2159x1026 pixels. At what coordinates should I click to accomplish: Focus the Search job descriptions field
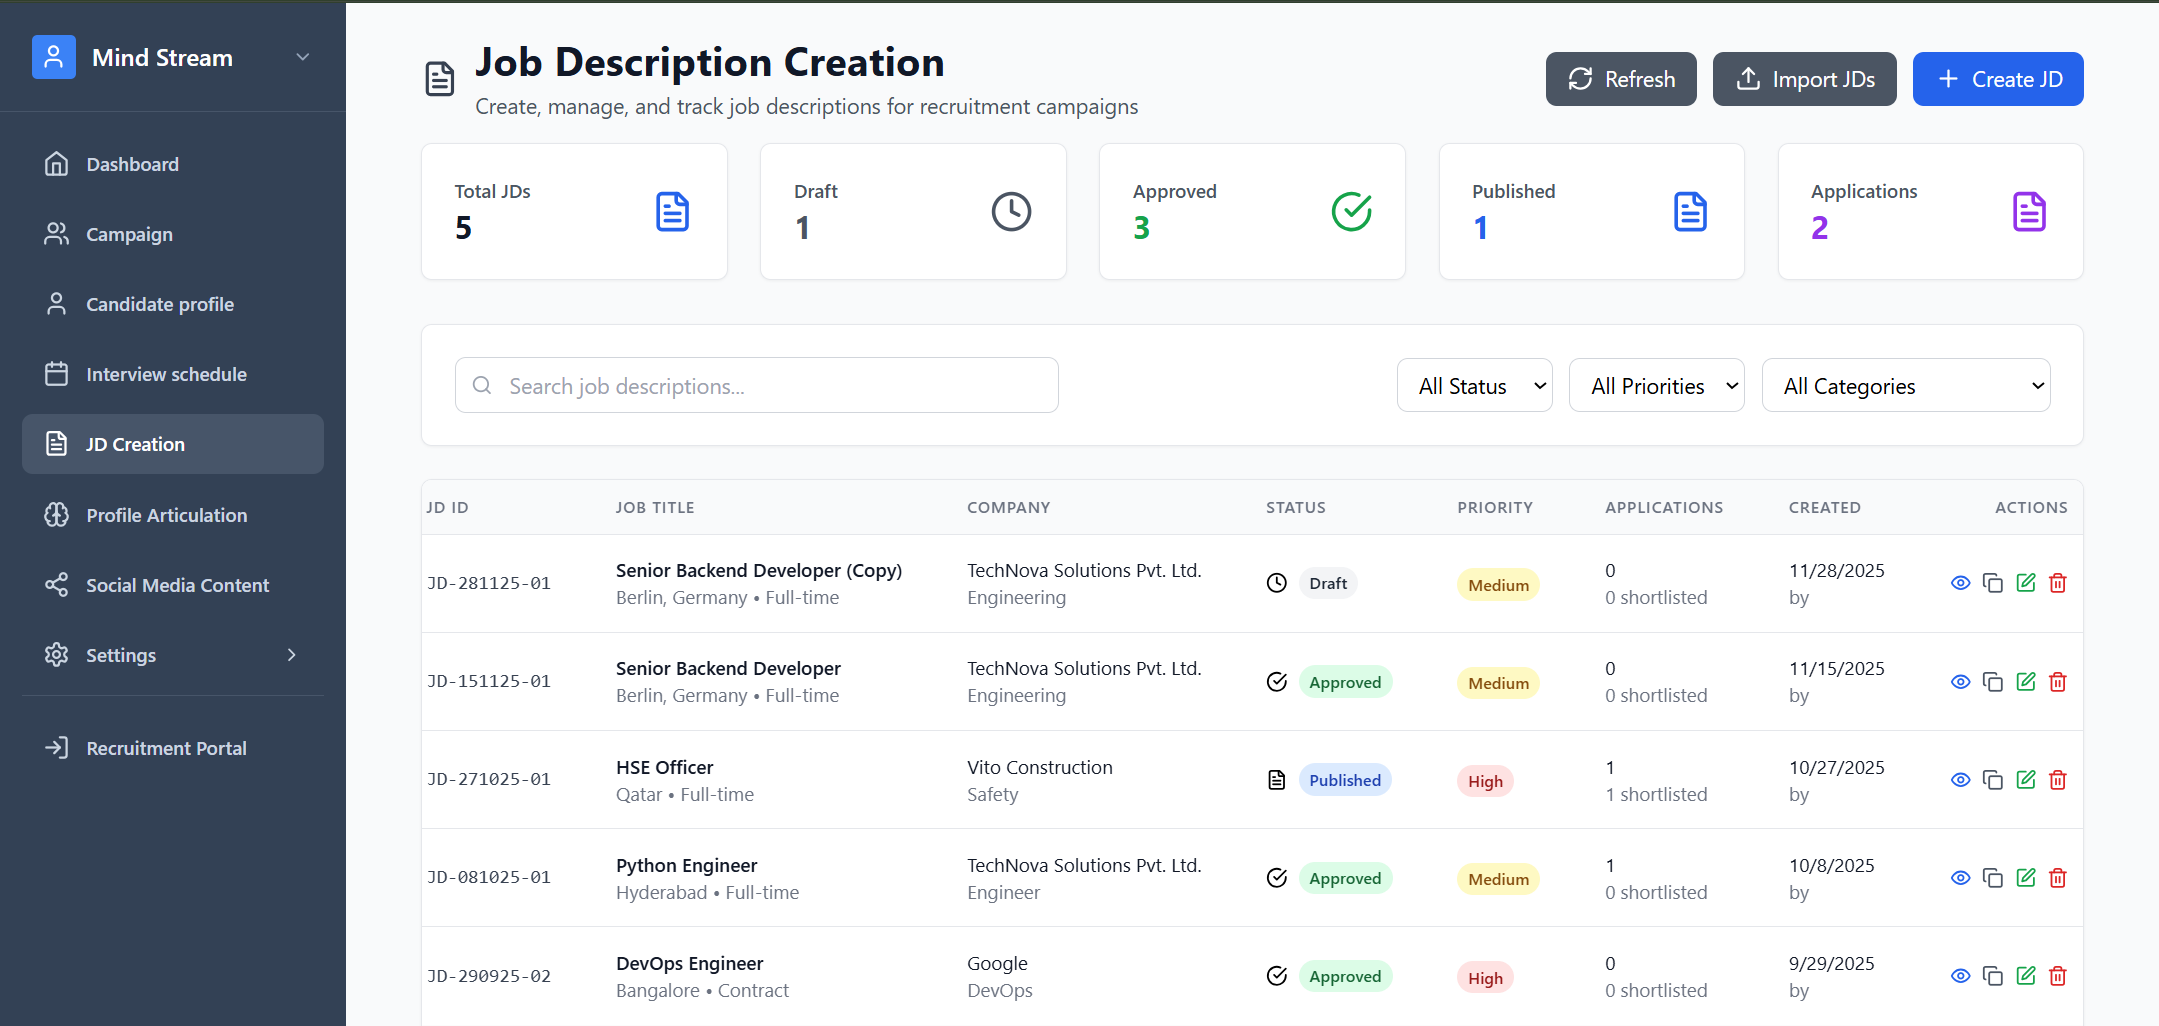point(757,386)
